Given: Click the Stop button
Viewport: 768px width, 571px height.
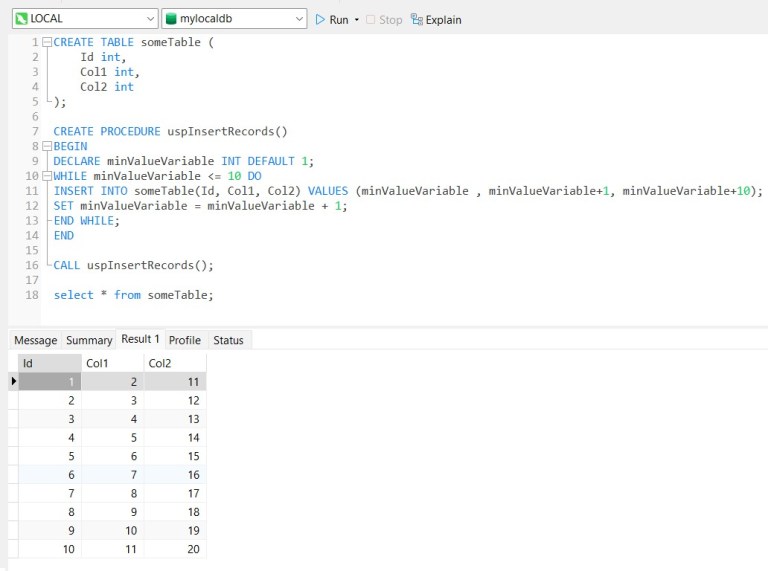Looking at the screenshot, I should (x=384, y=20).
